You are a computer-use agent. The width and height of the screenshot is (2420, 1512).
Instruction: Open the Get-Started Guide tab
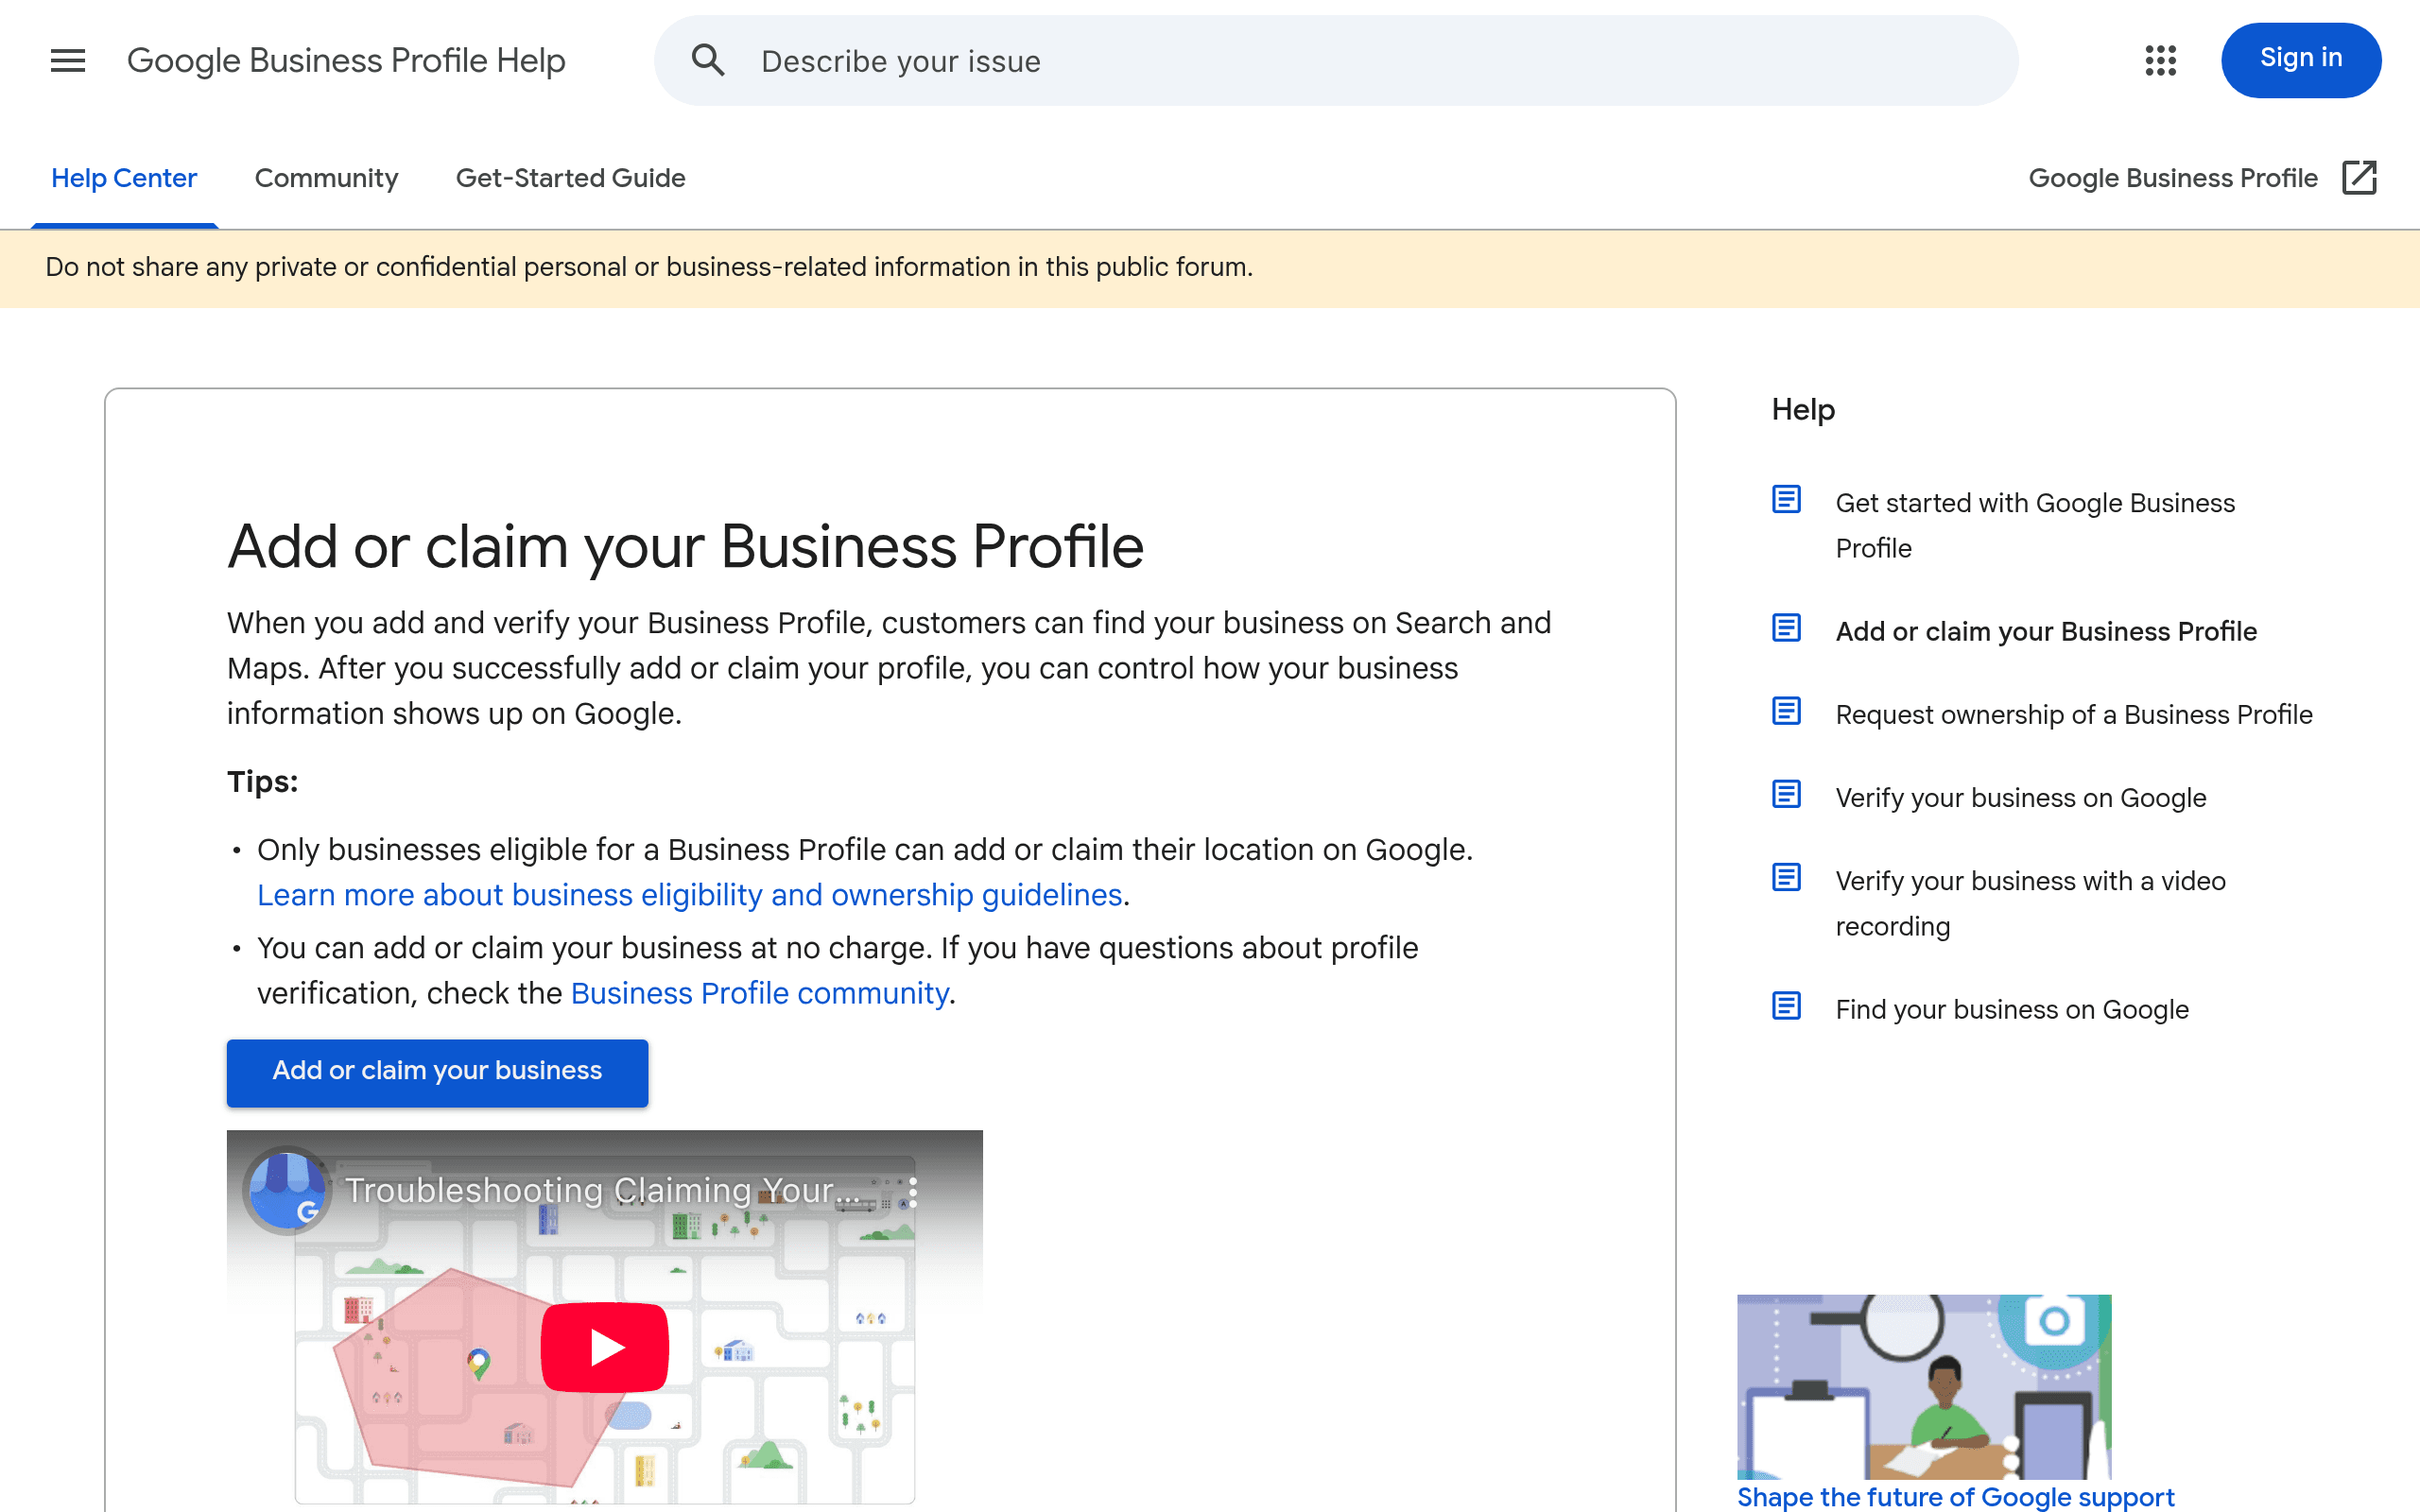[x=570, y=178]
